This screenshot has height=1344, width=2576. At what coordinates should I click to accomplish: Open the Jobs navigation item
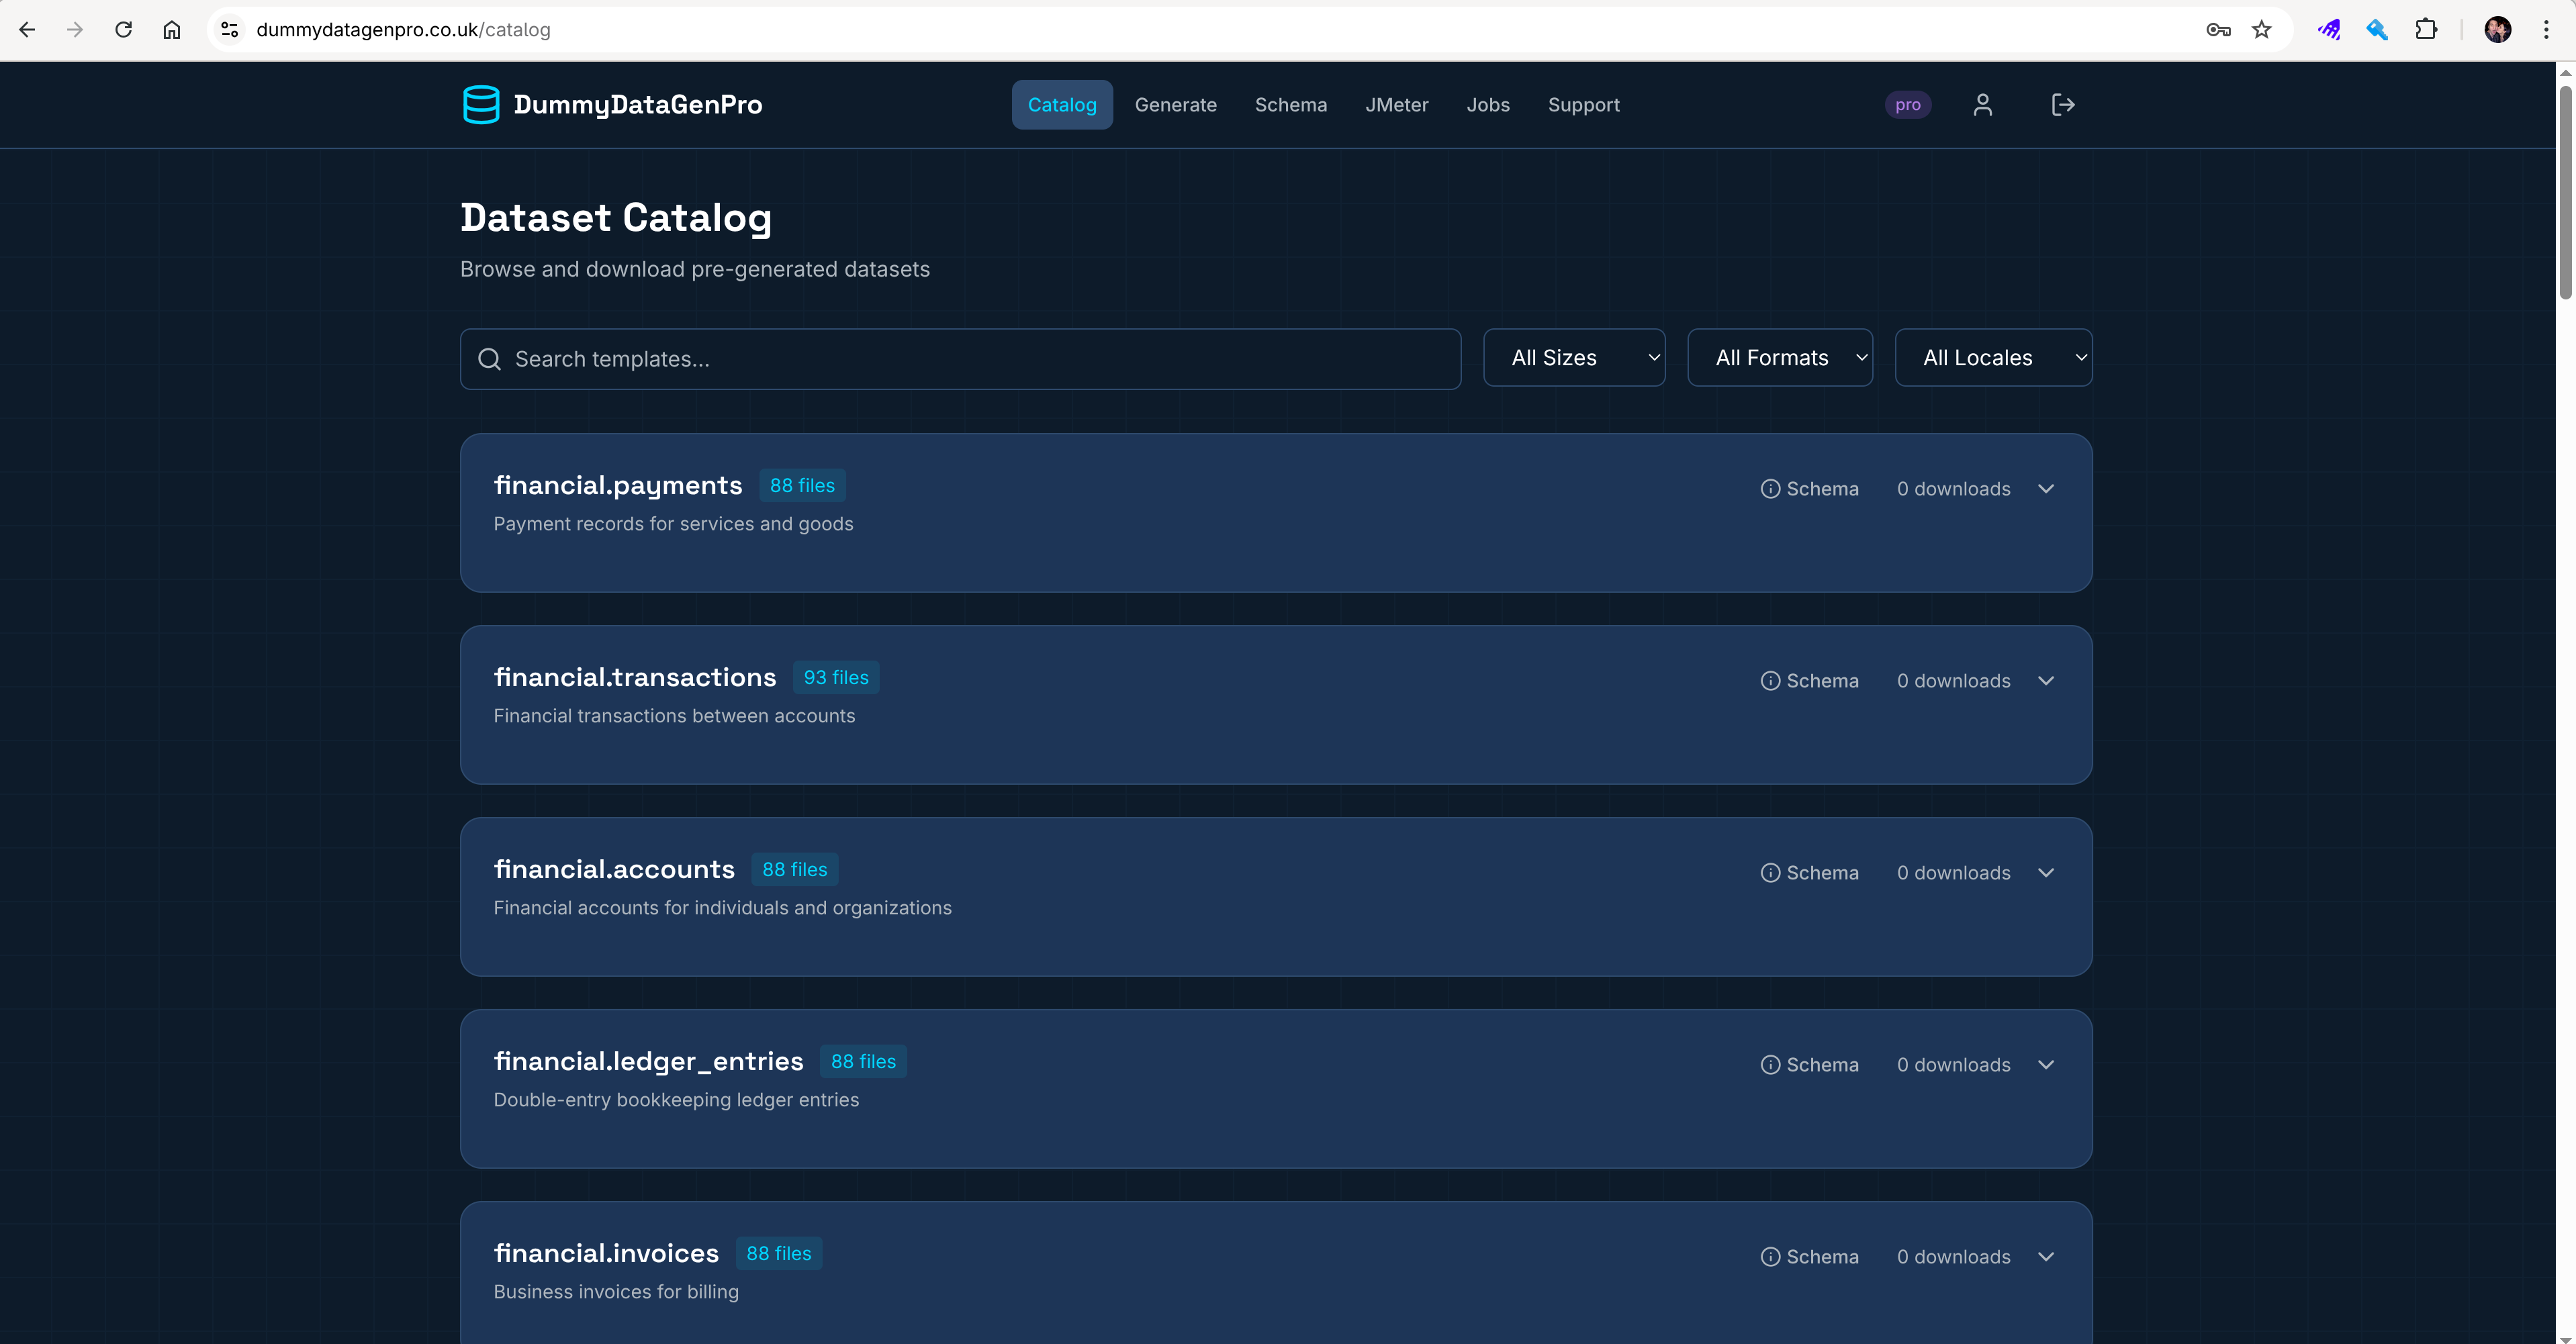pos(1487,104)
